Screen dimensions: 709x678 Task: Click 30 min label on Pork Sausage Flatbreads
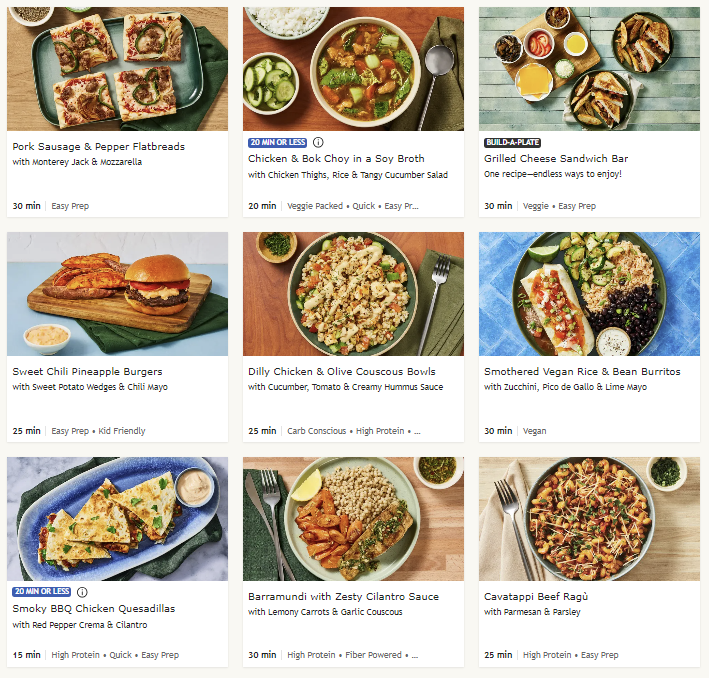26,206
